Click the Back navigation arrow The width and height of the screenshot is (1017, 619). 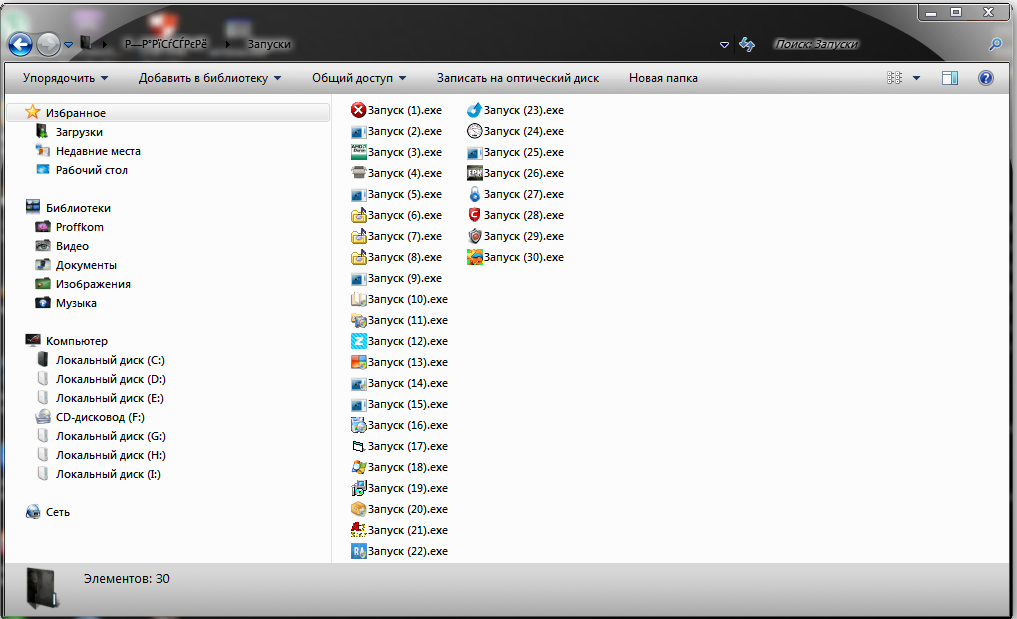click(20, 44)
